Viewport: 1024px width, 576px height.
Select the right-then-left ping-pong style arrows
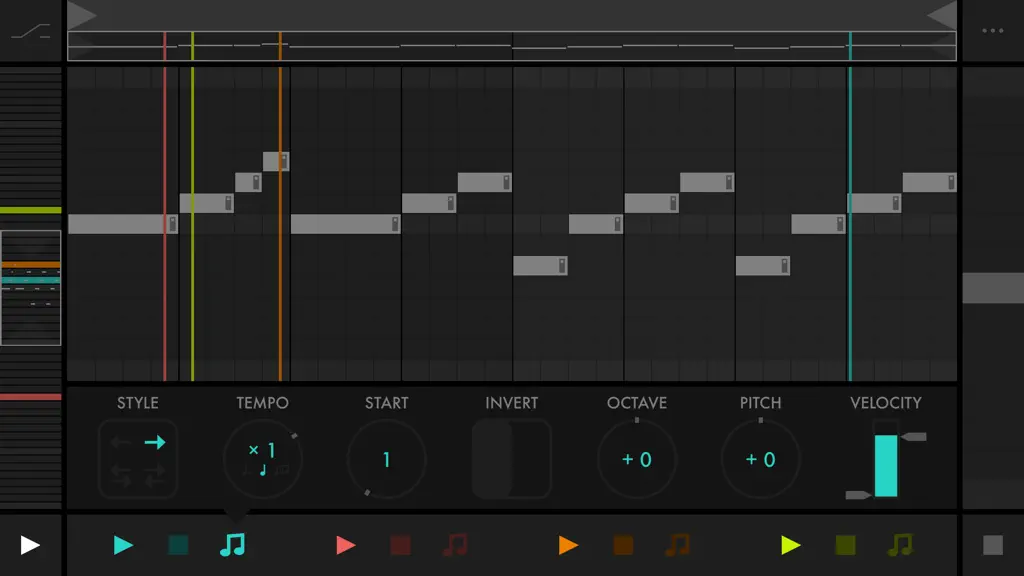pos(155,475)
